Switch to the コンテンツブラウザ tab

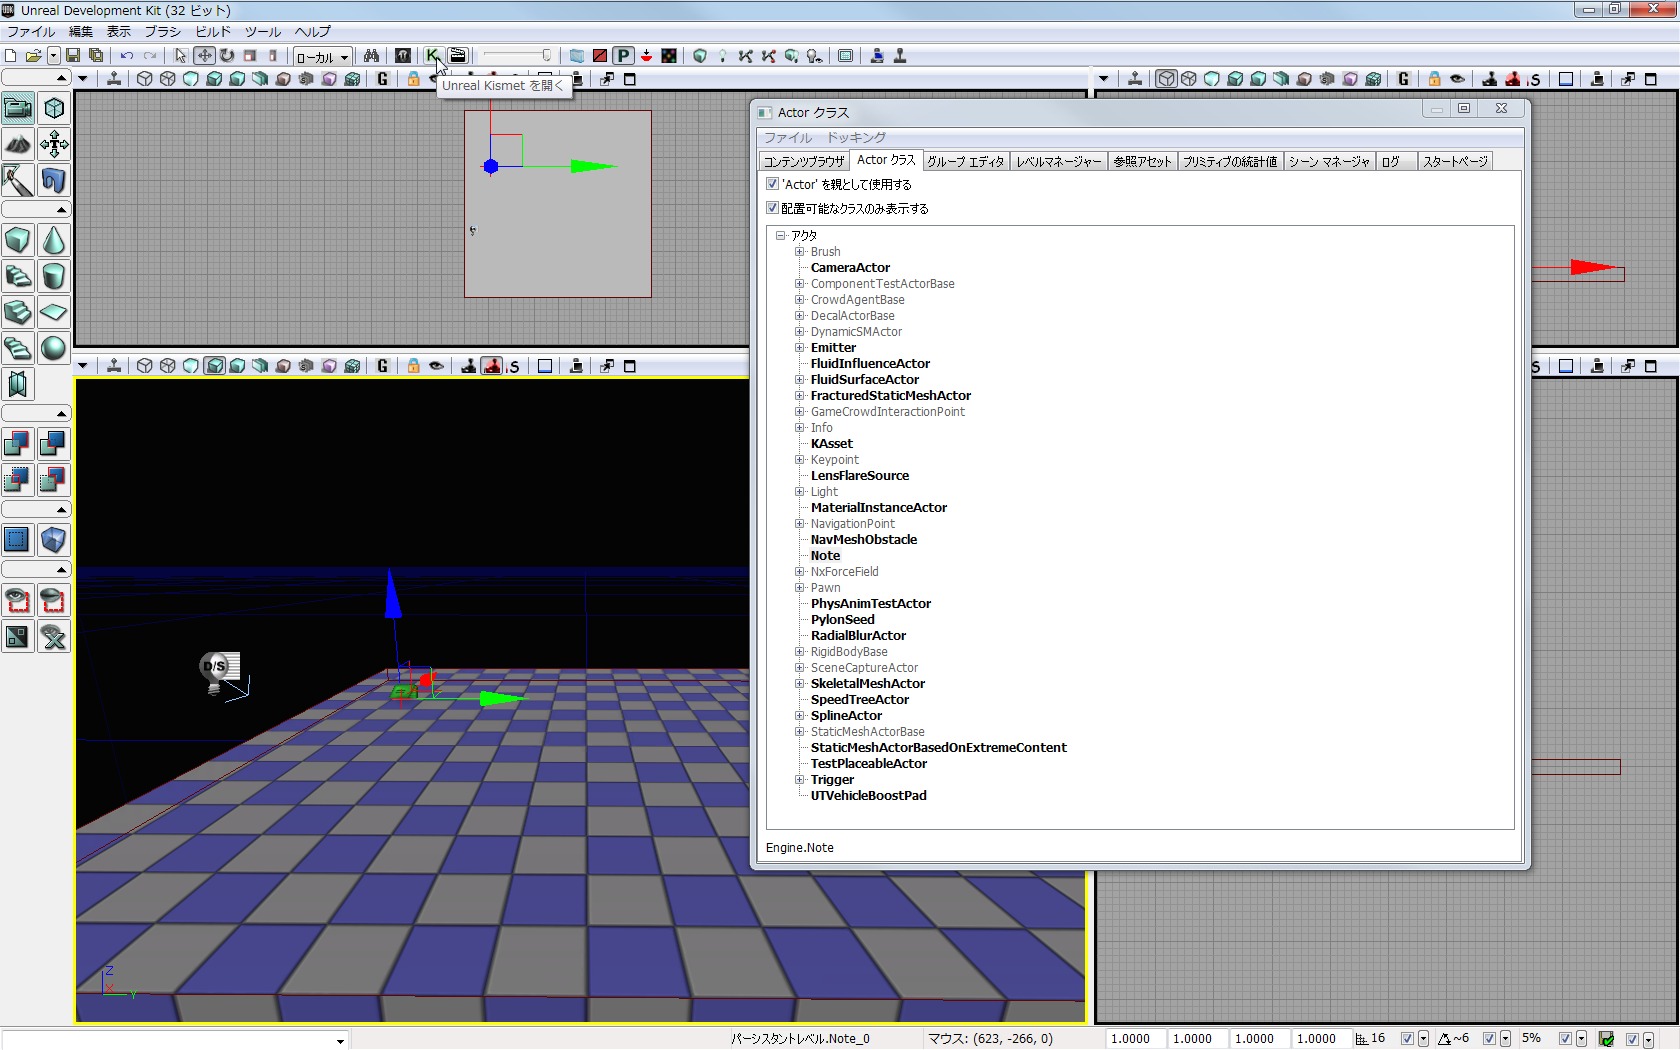[x=804, y=161]
